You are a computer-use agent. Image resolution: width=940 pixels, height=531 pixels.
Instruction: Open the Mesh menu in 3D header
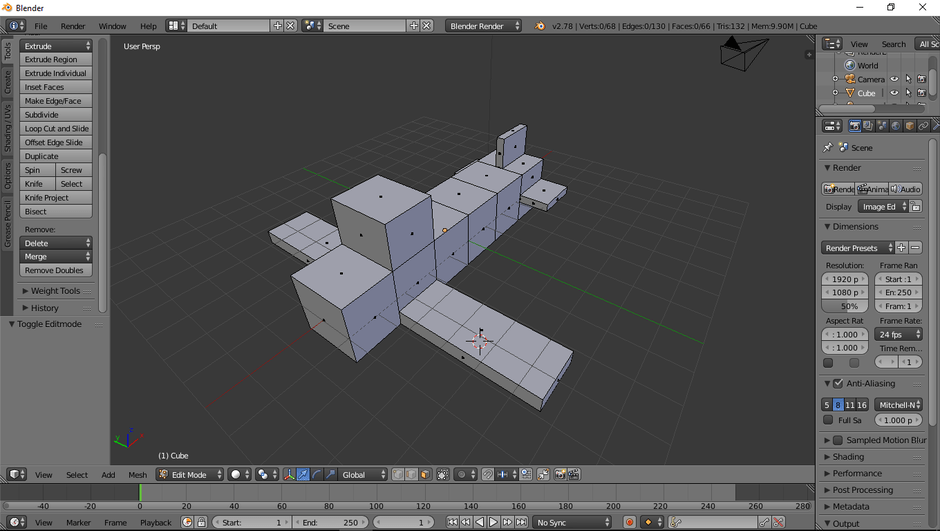tap(138, 475)
